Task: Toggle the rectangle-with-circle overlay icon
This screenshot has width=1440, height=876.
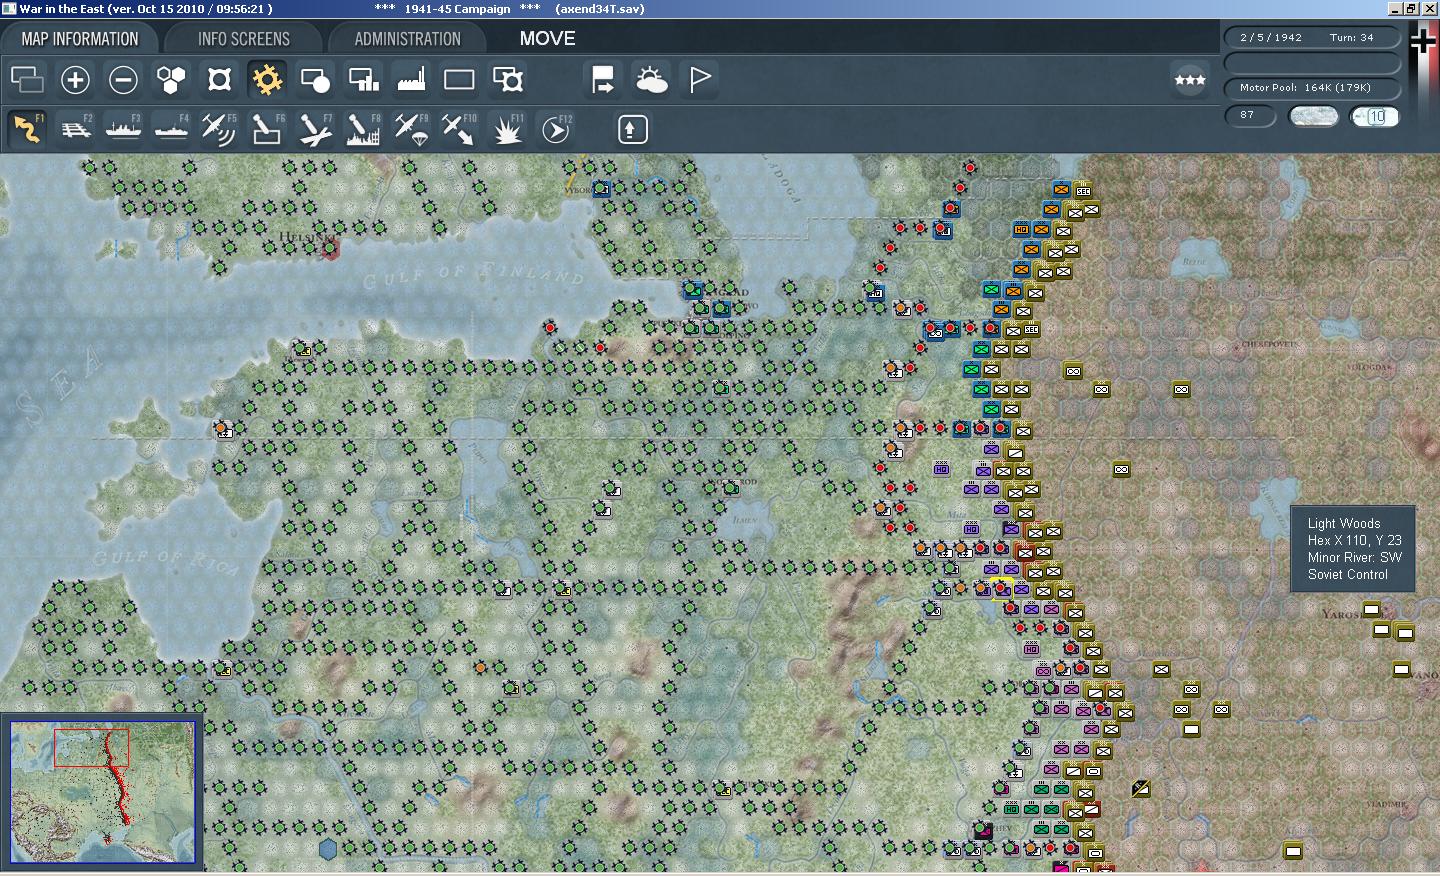Action: click(x=315, y=80)
